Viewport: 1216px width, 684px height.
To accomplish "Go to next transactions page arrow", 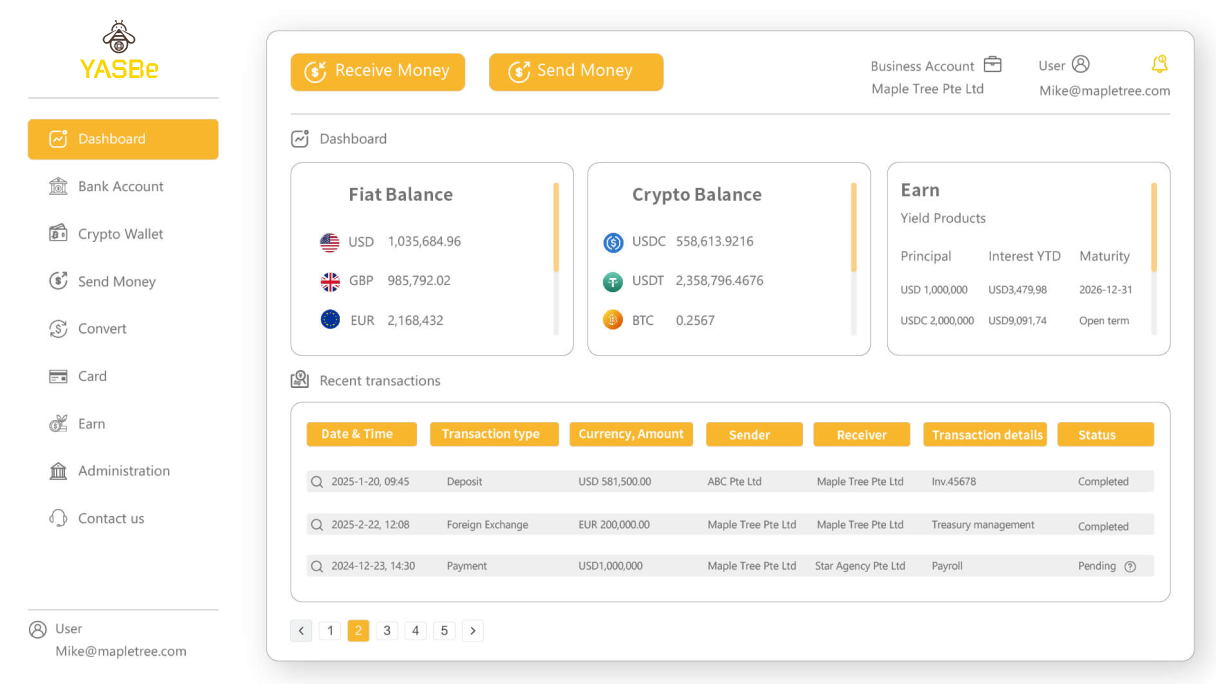I will pyautogui.click(x=473, y=631).
